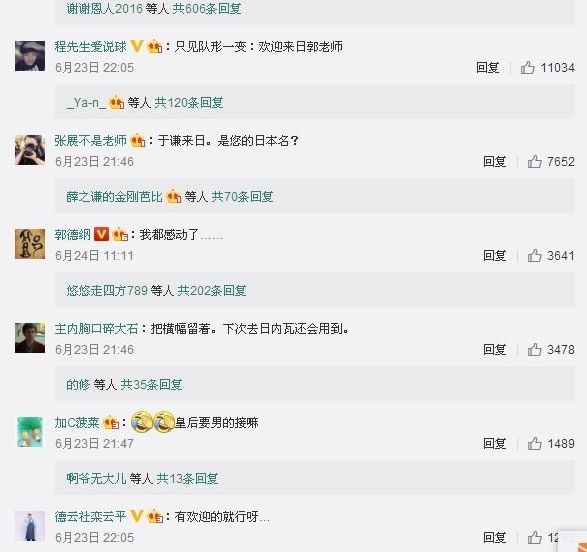Click thumbs-up icon next to 3478
Screen dimensions: 587x552
pyautogui.click(x=535, y=350)
